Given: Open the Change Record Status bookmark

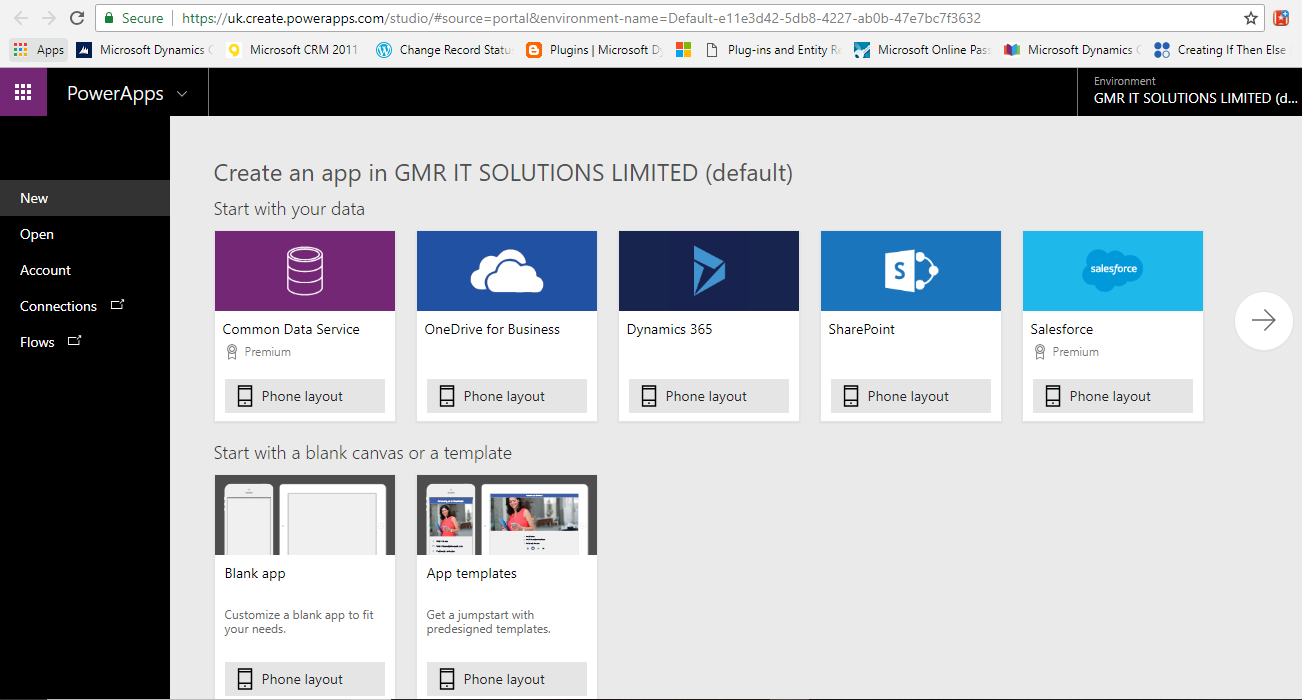Looking at the screenshot, I should click(x=444, y=50).
